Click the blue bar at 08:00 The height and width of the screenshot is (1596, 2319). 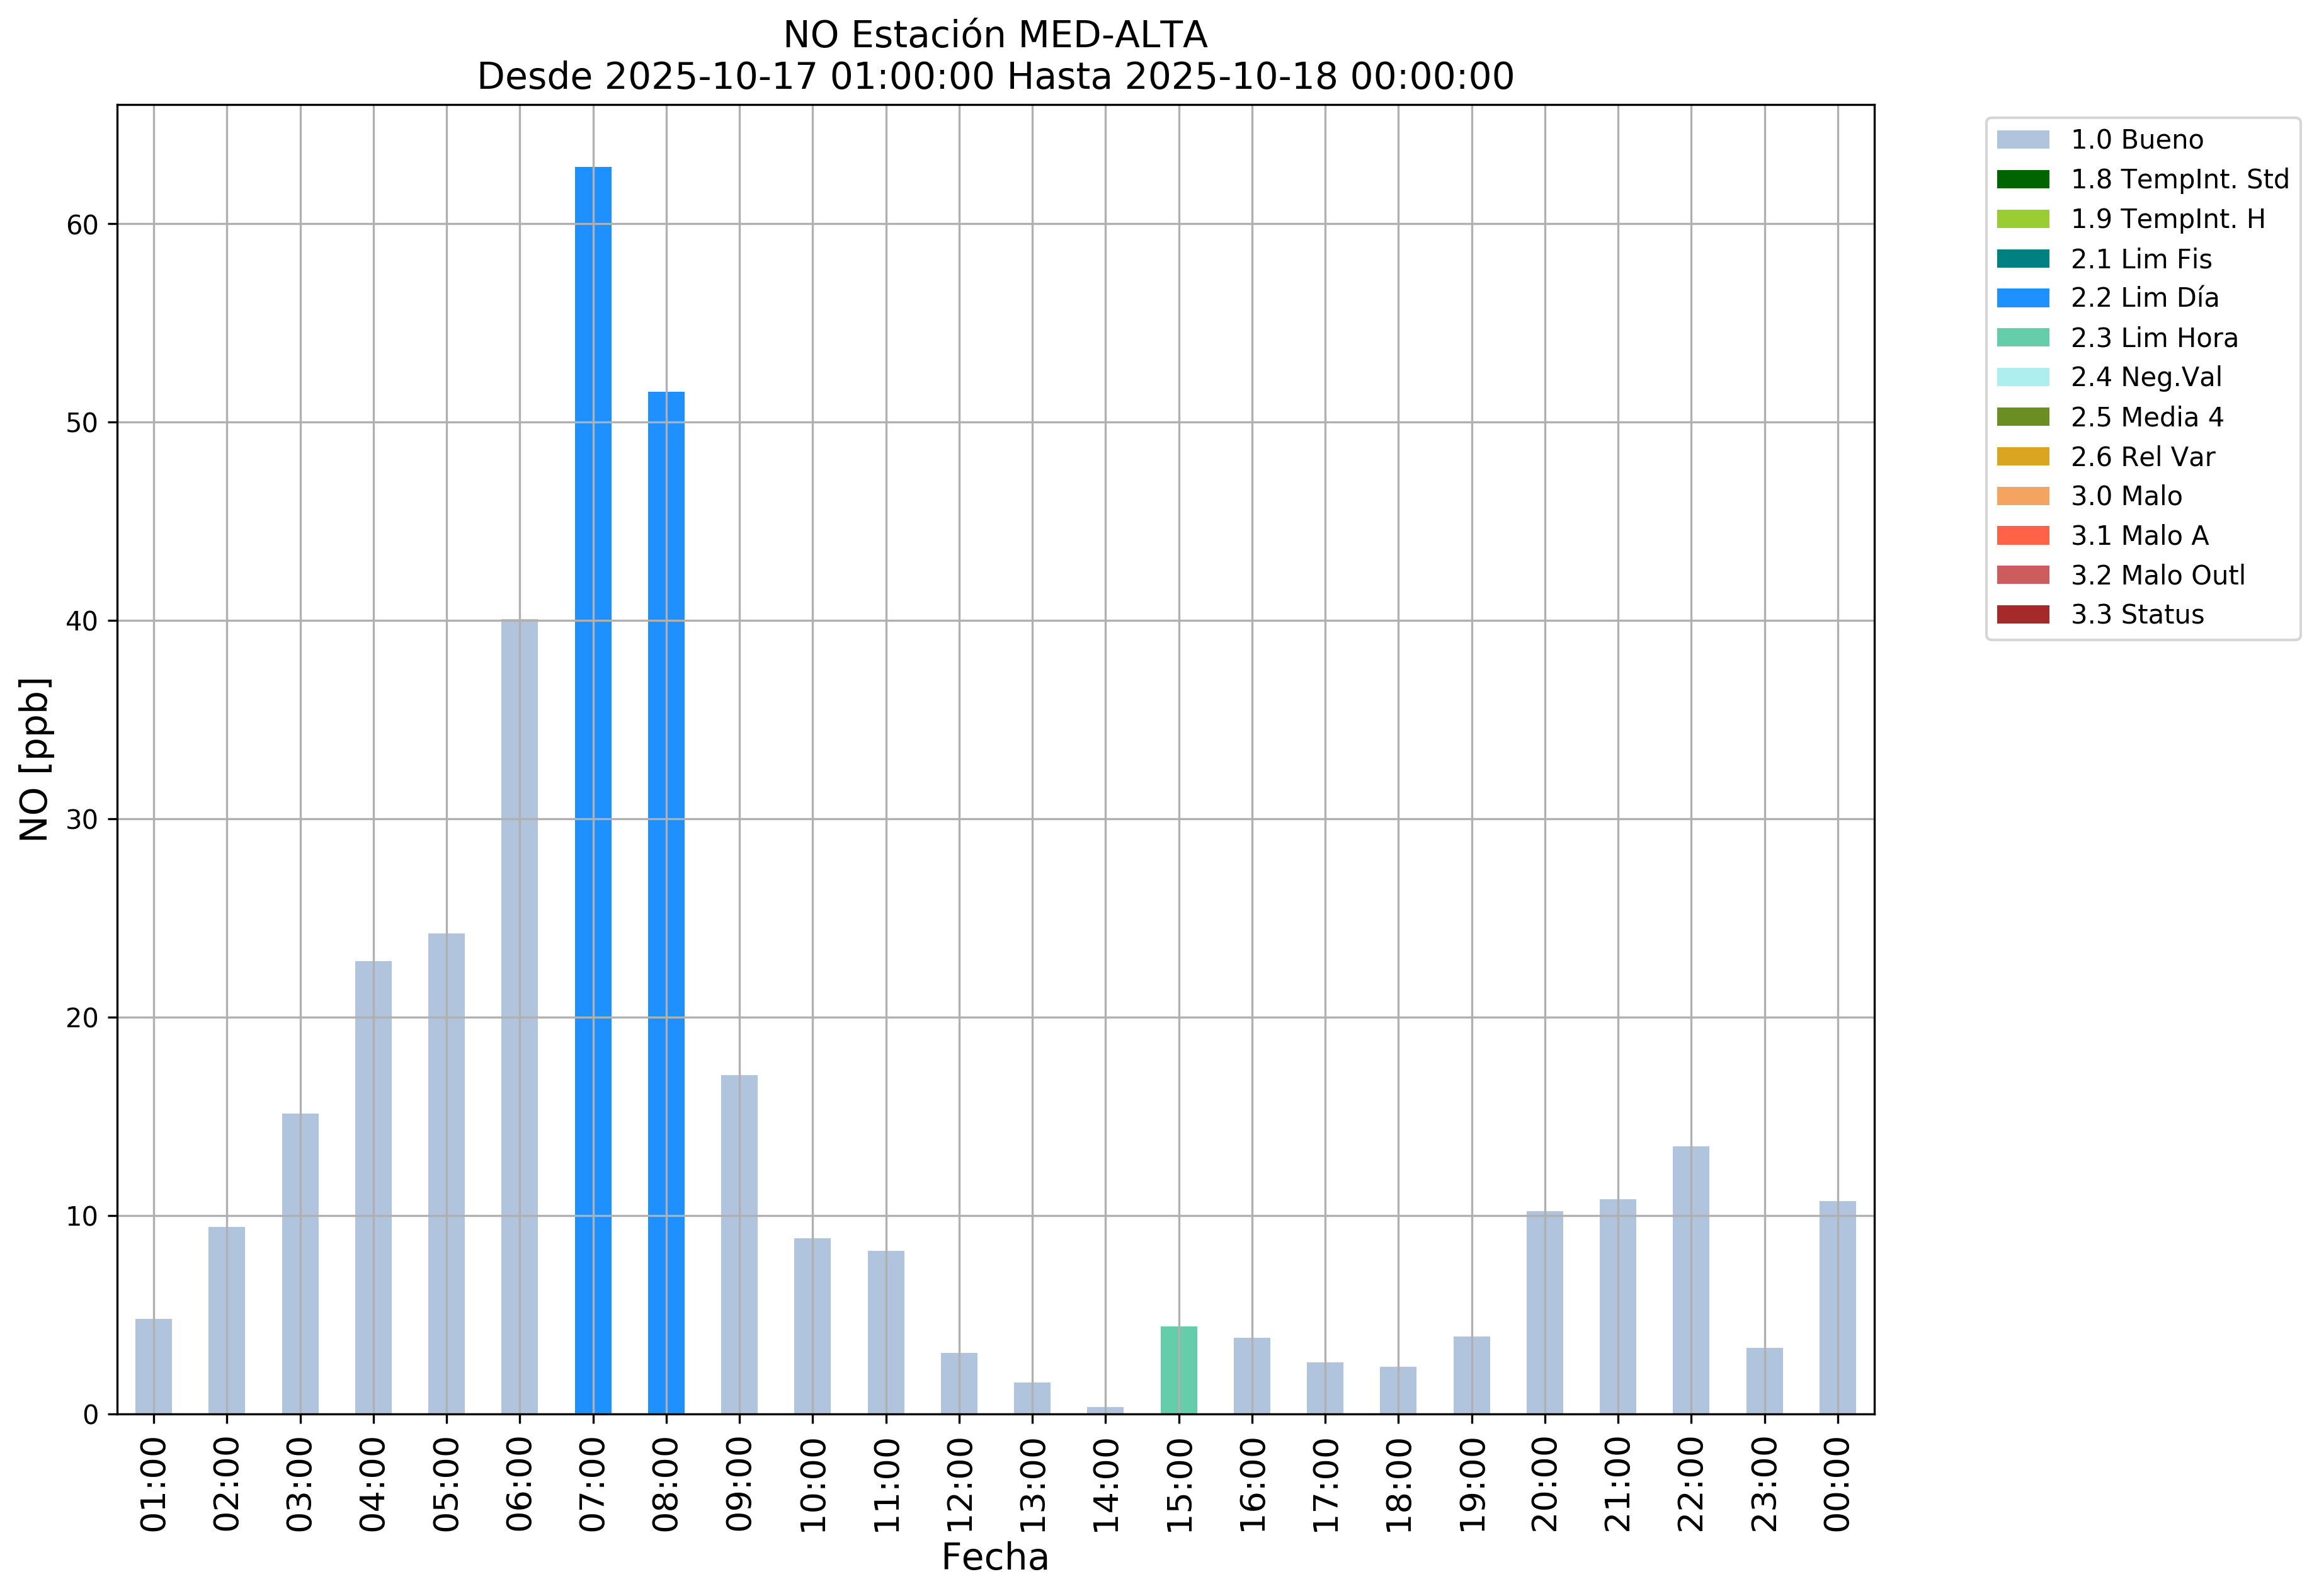click(x=666, y=902)
